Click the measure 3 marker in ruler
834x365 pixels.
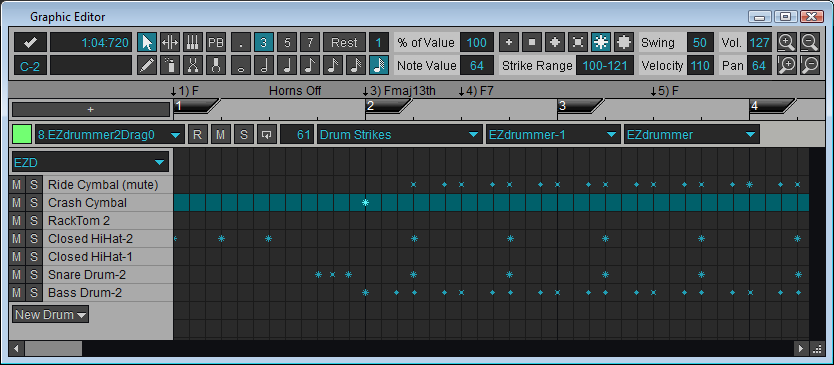click(579, 106)
